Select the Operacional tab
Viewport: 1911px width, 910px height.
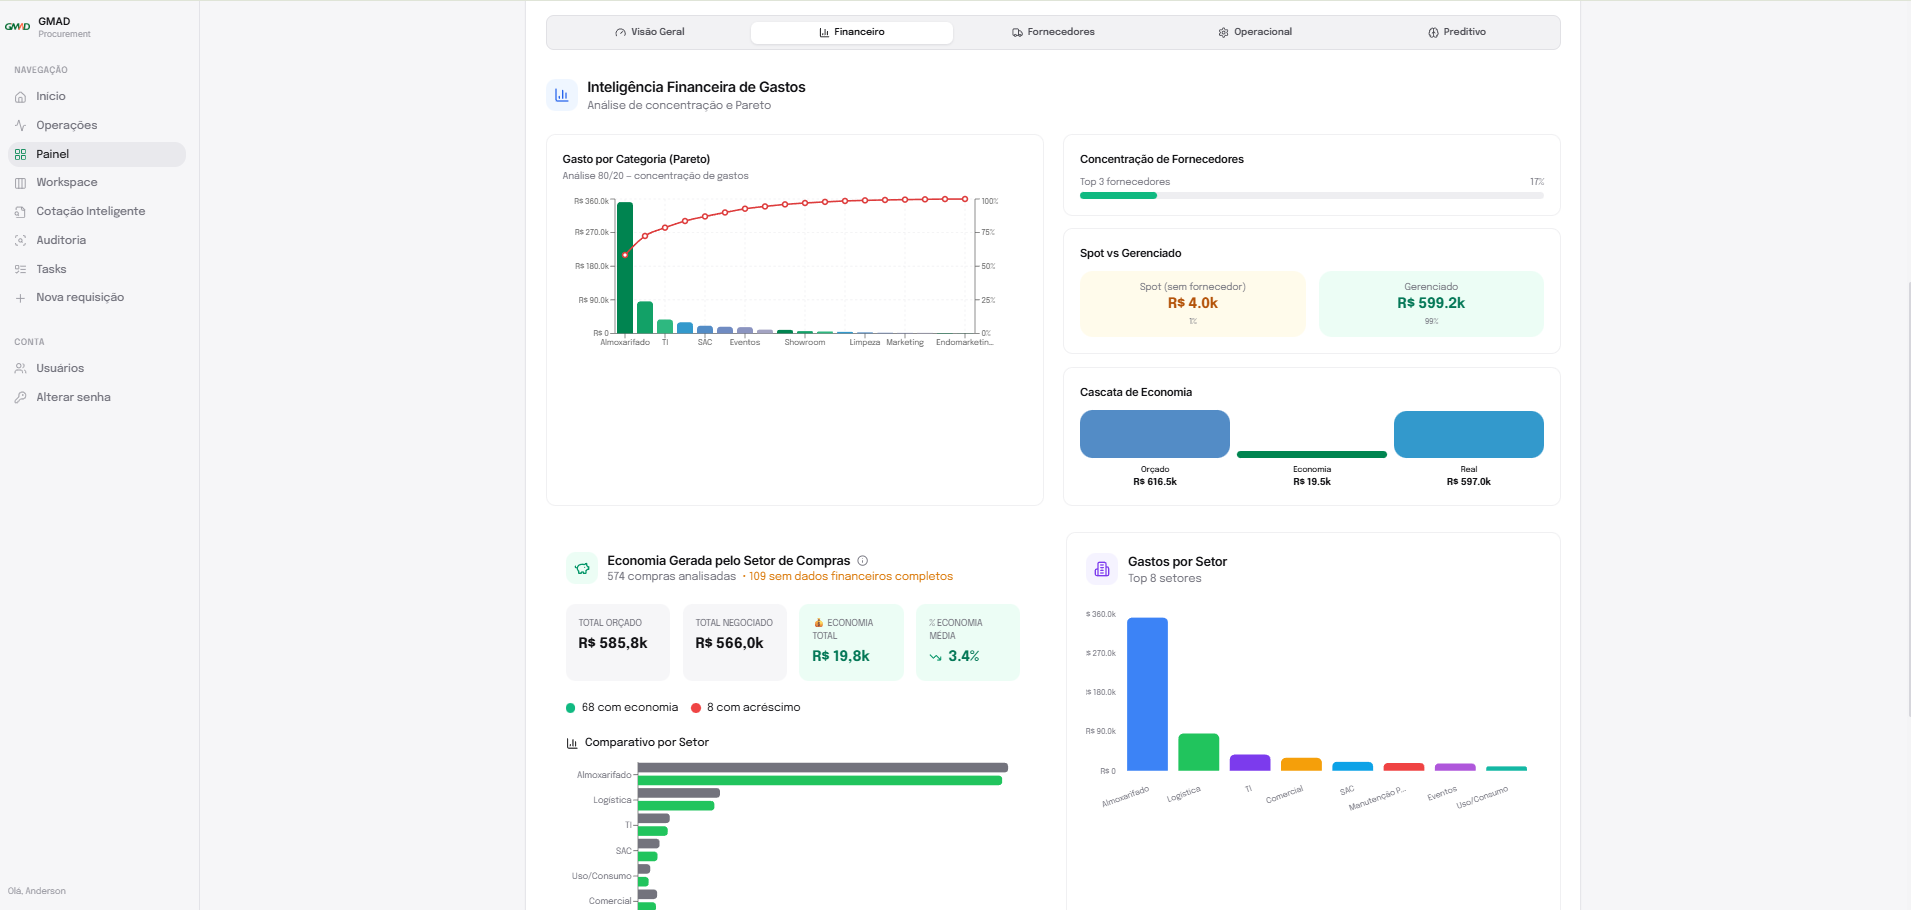point(1255,32)
